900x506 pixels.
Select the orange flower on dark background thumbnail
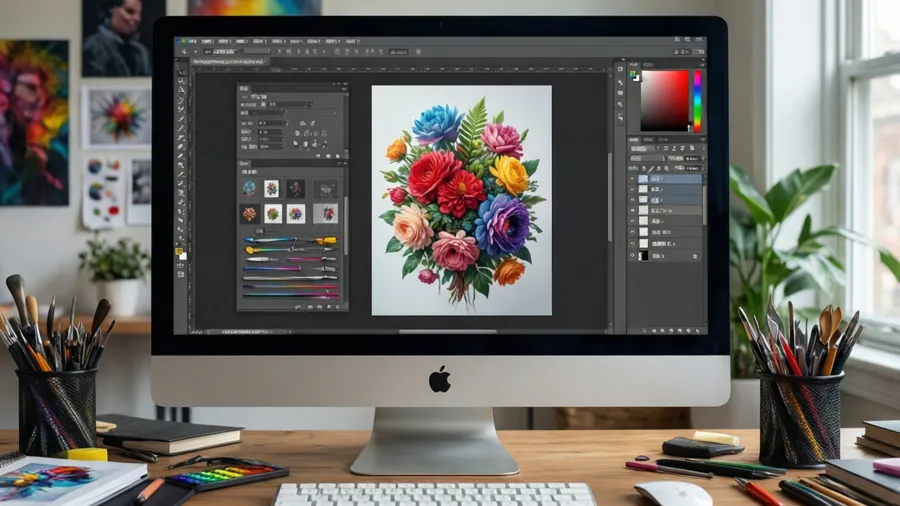[249, 214]
